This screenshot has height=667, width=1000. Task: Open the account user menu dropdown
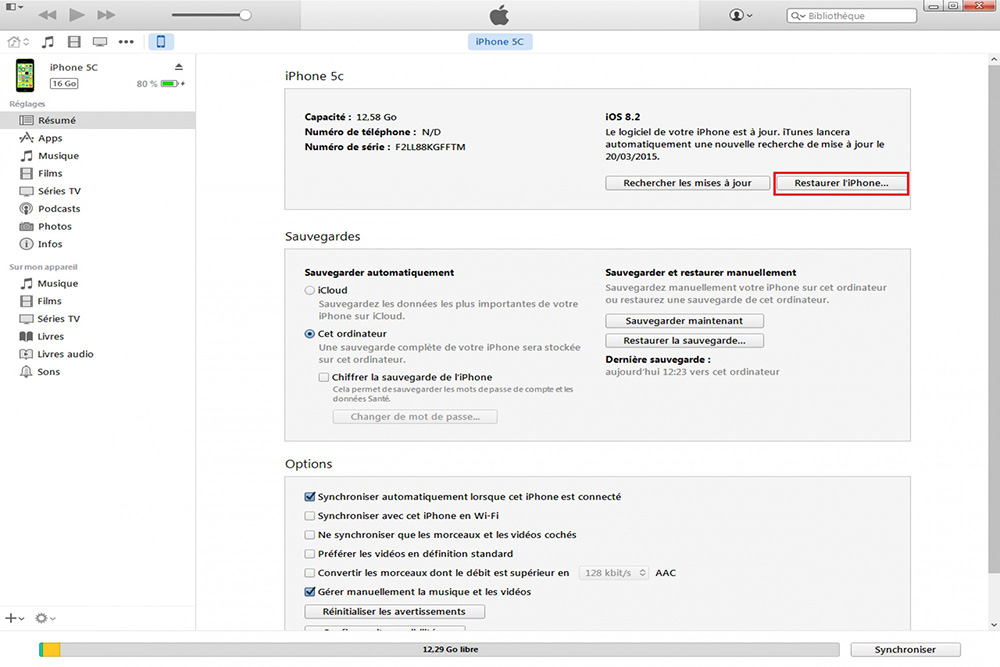(x=741, y=16)
